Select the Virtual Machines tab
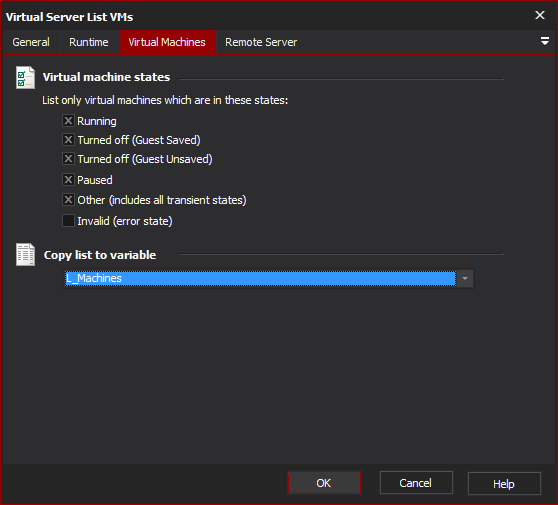The height and width of the screenshot is (505, 558). (x=167, y=42)
